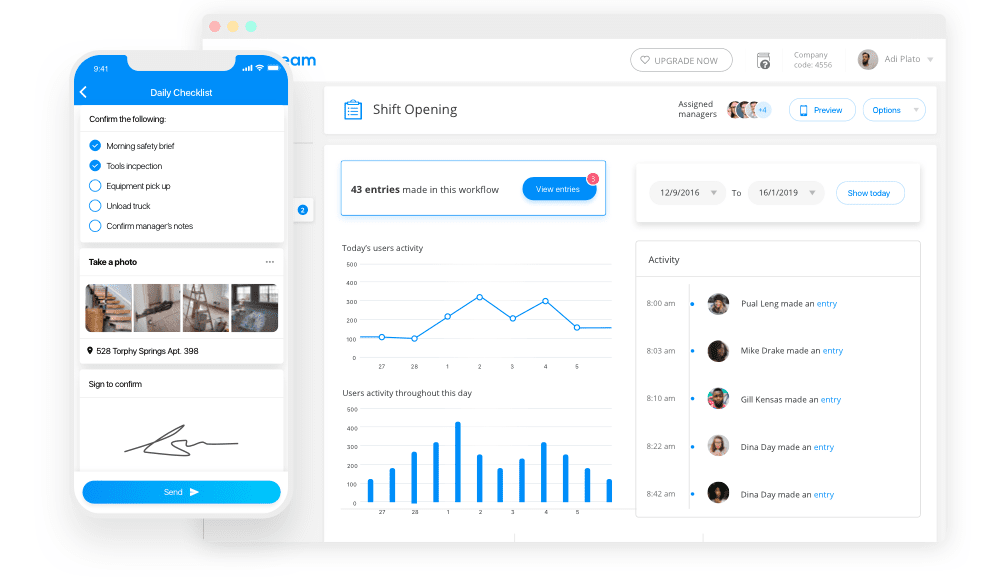The height and width of the screenshot is (579, 983).
Task: Open the Options menu
Action: (x=893, y=109)
